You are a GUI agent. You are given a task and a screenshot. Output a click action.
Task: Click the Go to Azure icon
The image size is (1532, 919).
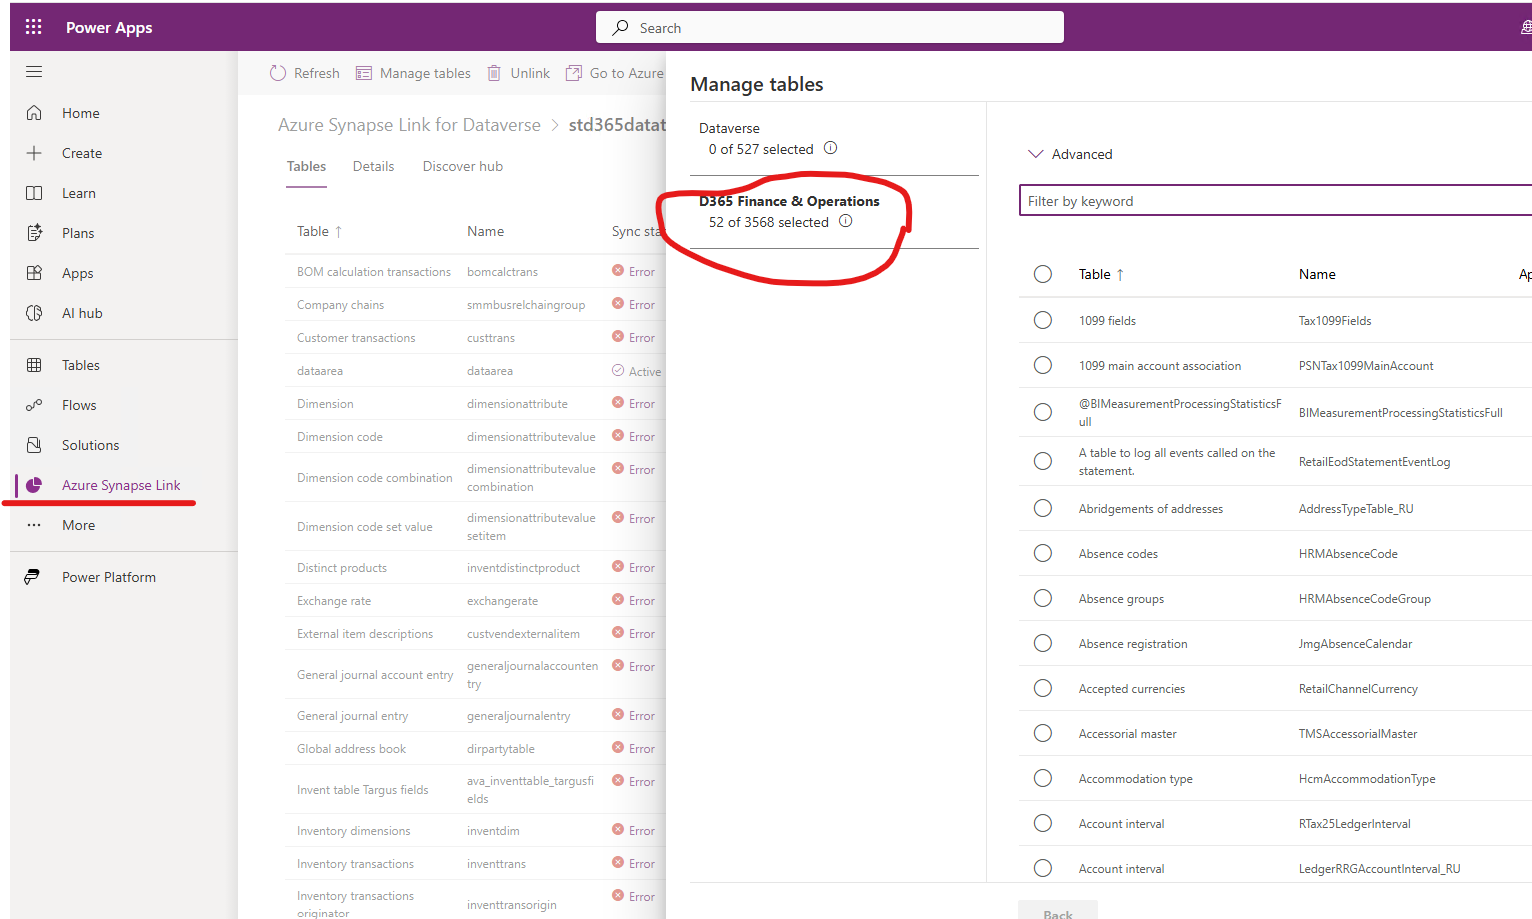[574, 73]
